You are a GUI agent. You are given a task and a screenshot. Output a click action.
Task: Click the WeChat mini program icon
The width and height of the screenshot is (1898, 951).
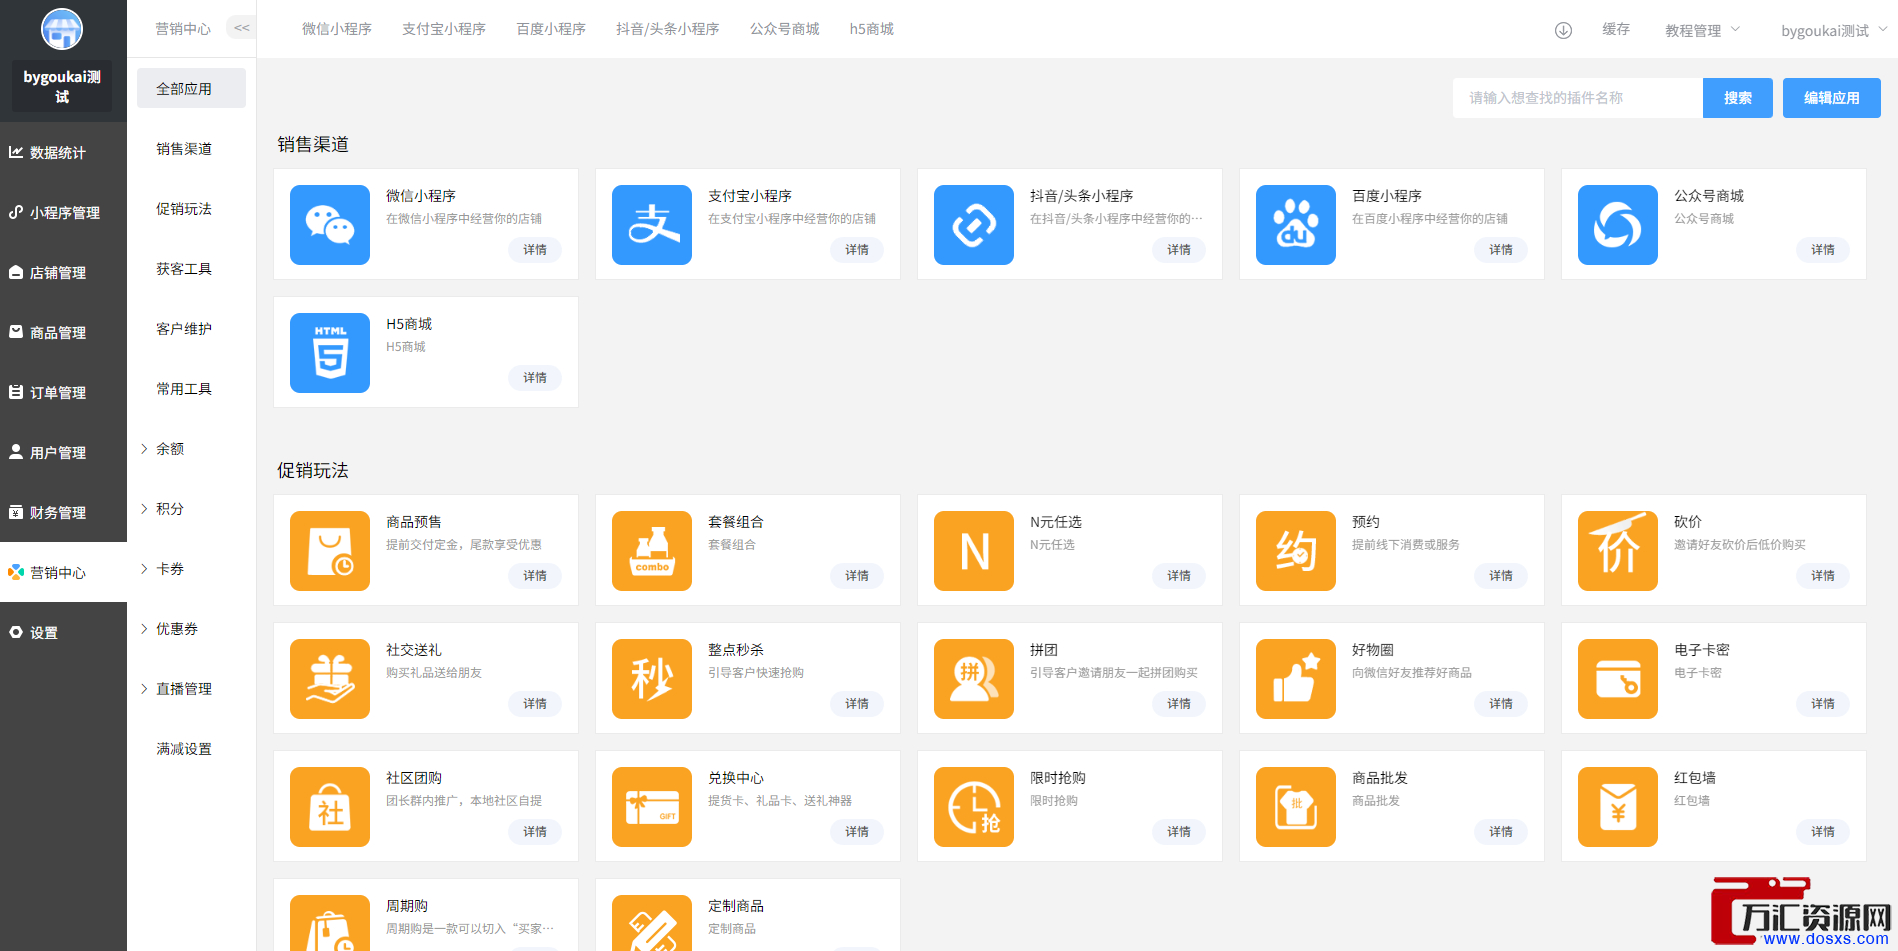pos(330,225)
